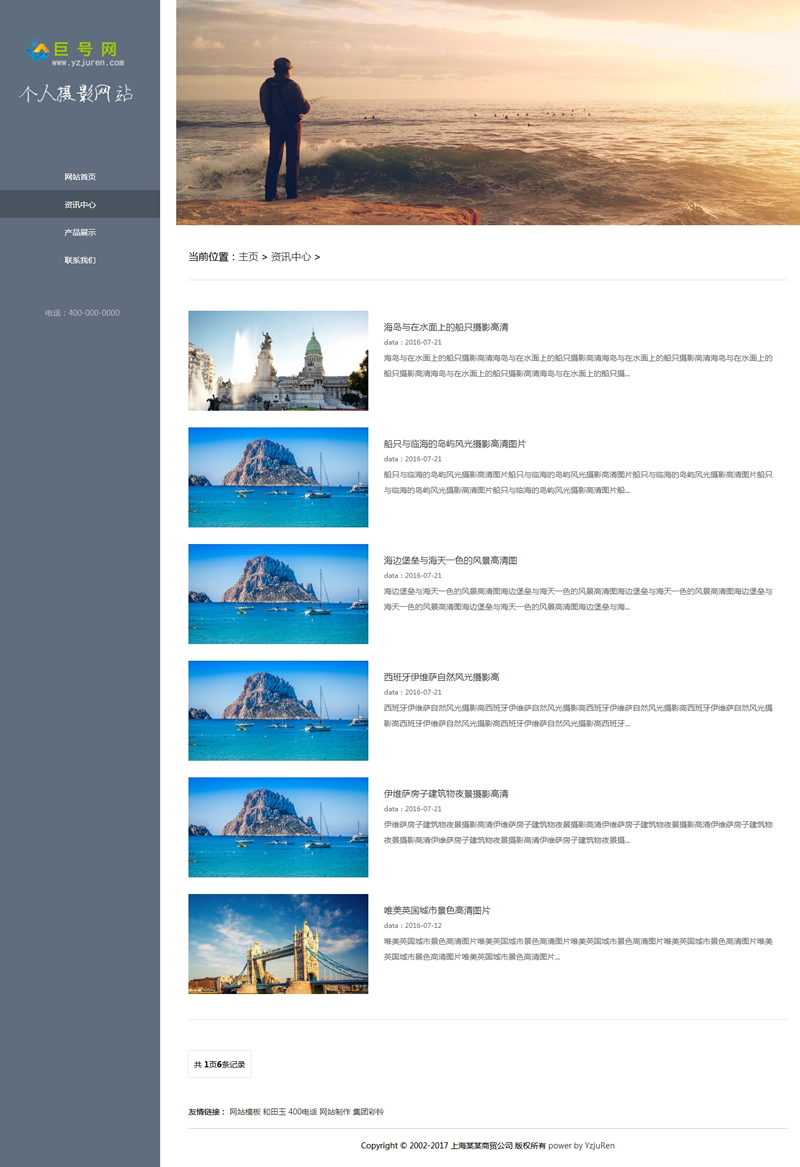
Task: Click the thumbnail beside 西班牙伊维萨自然风光摄影高
Action: tap(278, 710)
